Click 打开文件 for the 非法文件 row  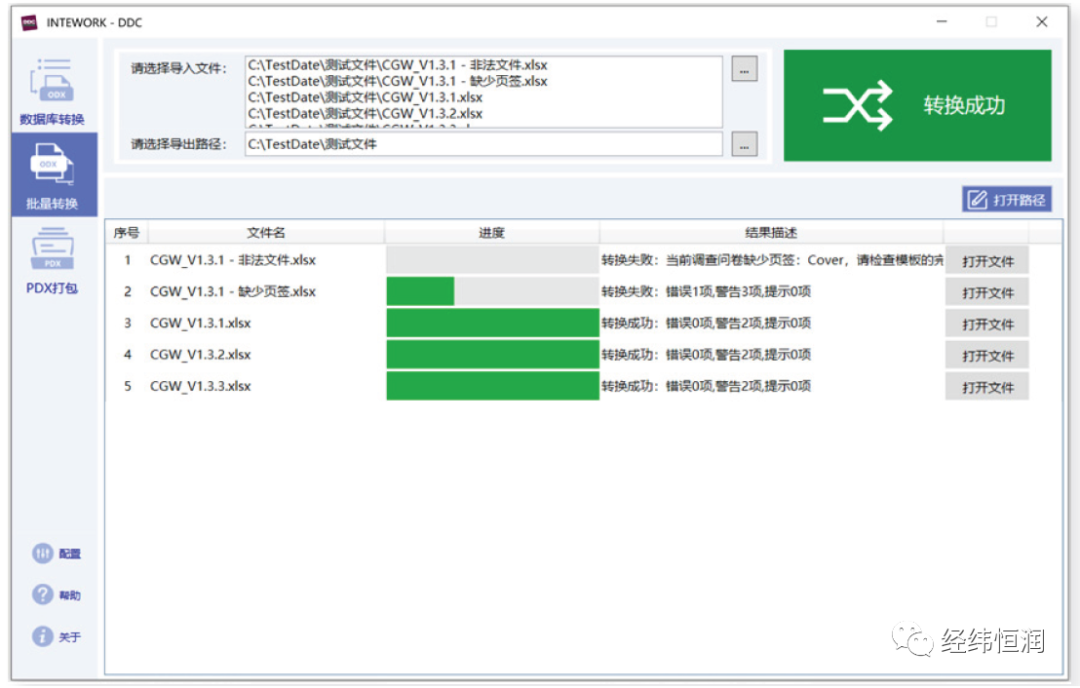986,260
